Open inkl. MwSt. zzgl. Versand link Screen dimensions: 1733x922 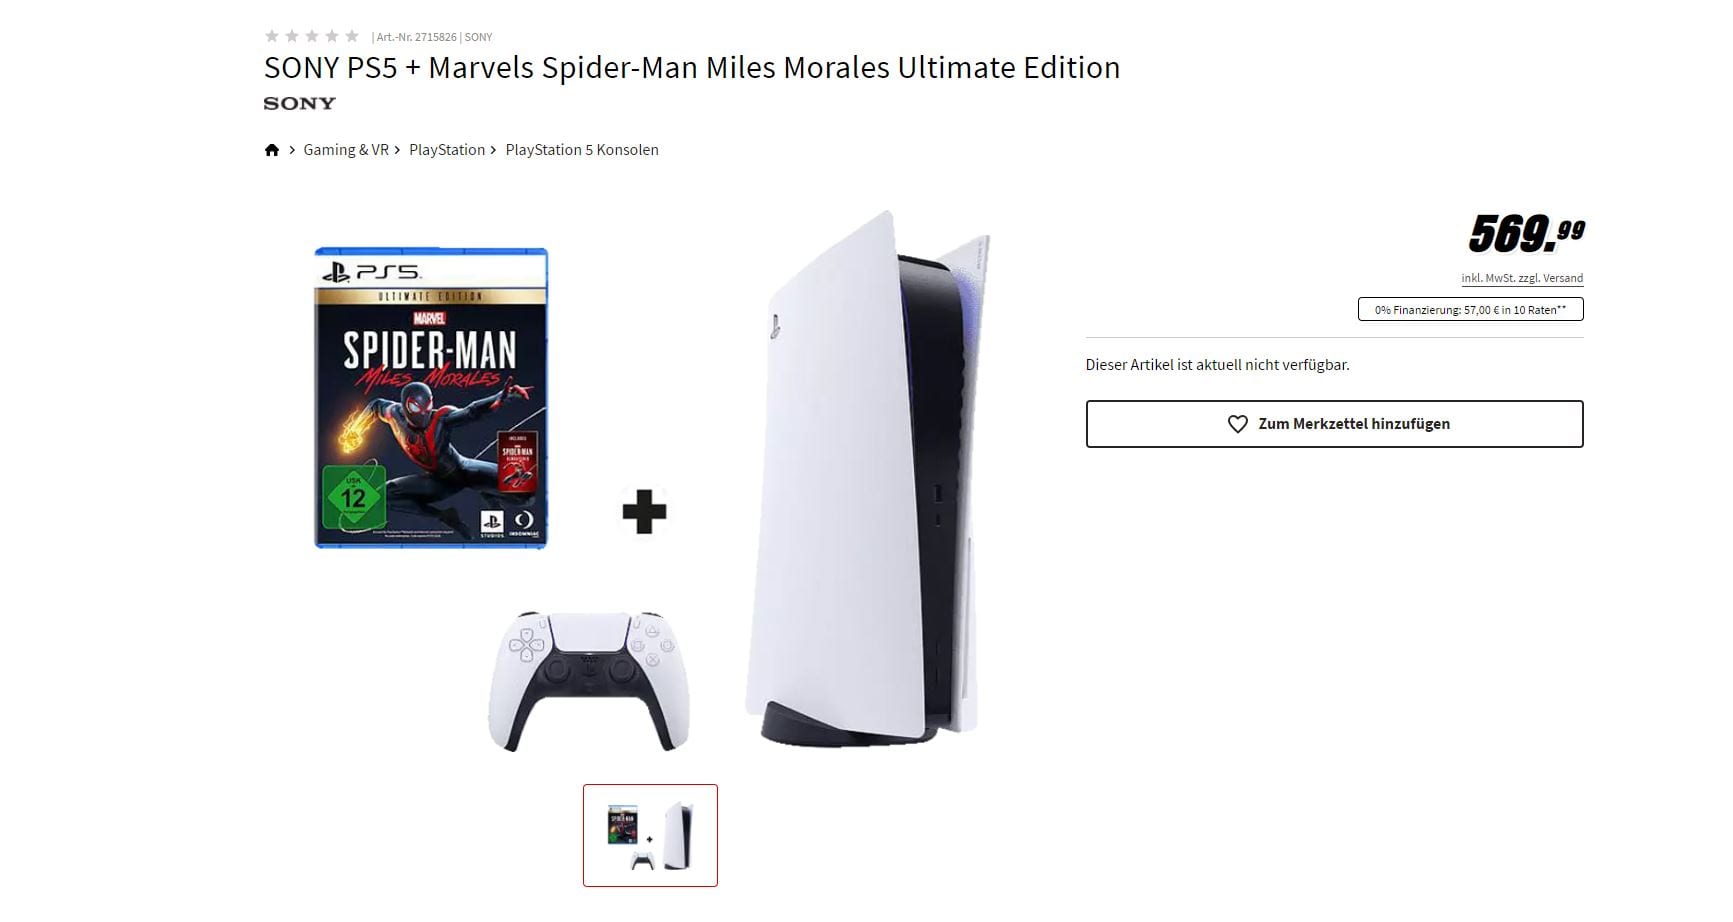1522,278
